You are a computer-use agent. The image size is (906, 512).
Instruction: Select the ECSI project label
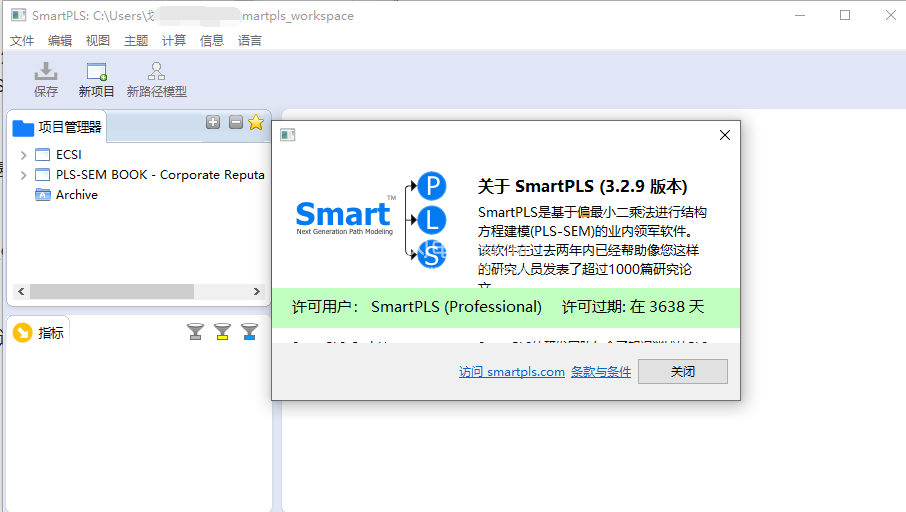tap(69, 155)
